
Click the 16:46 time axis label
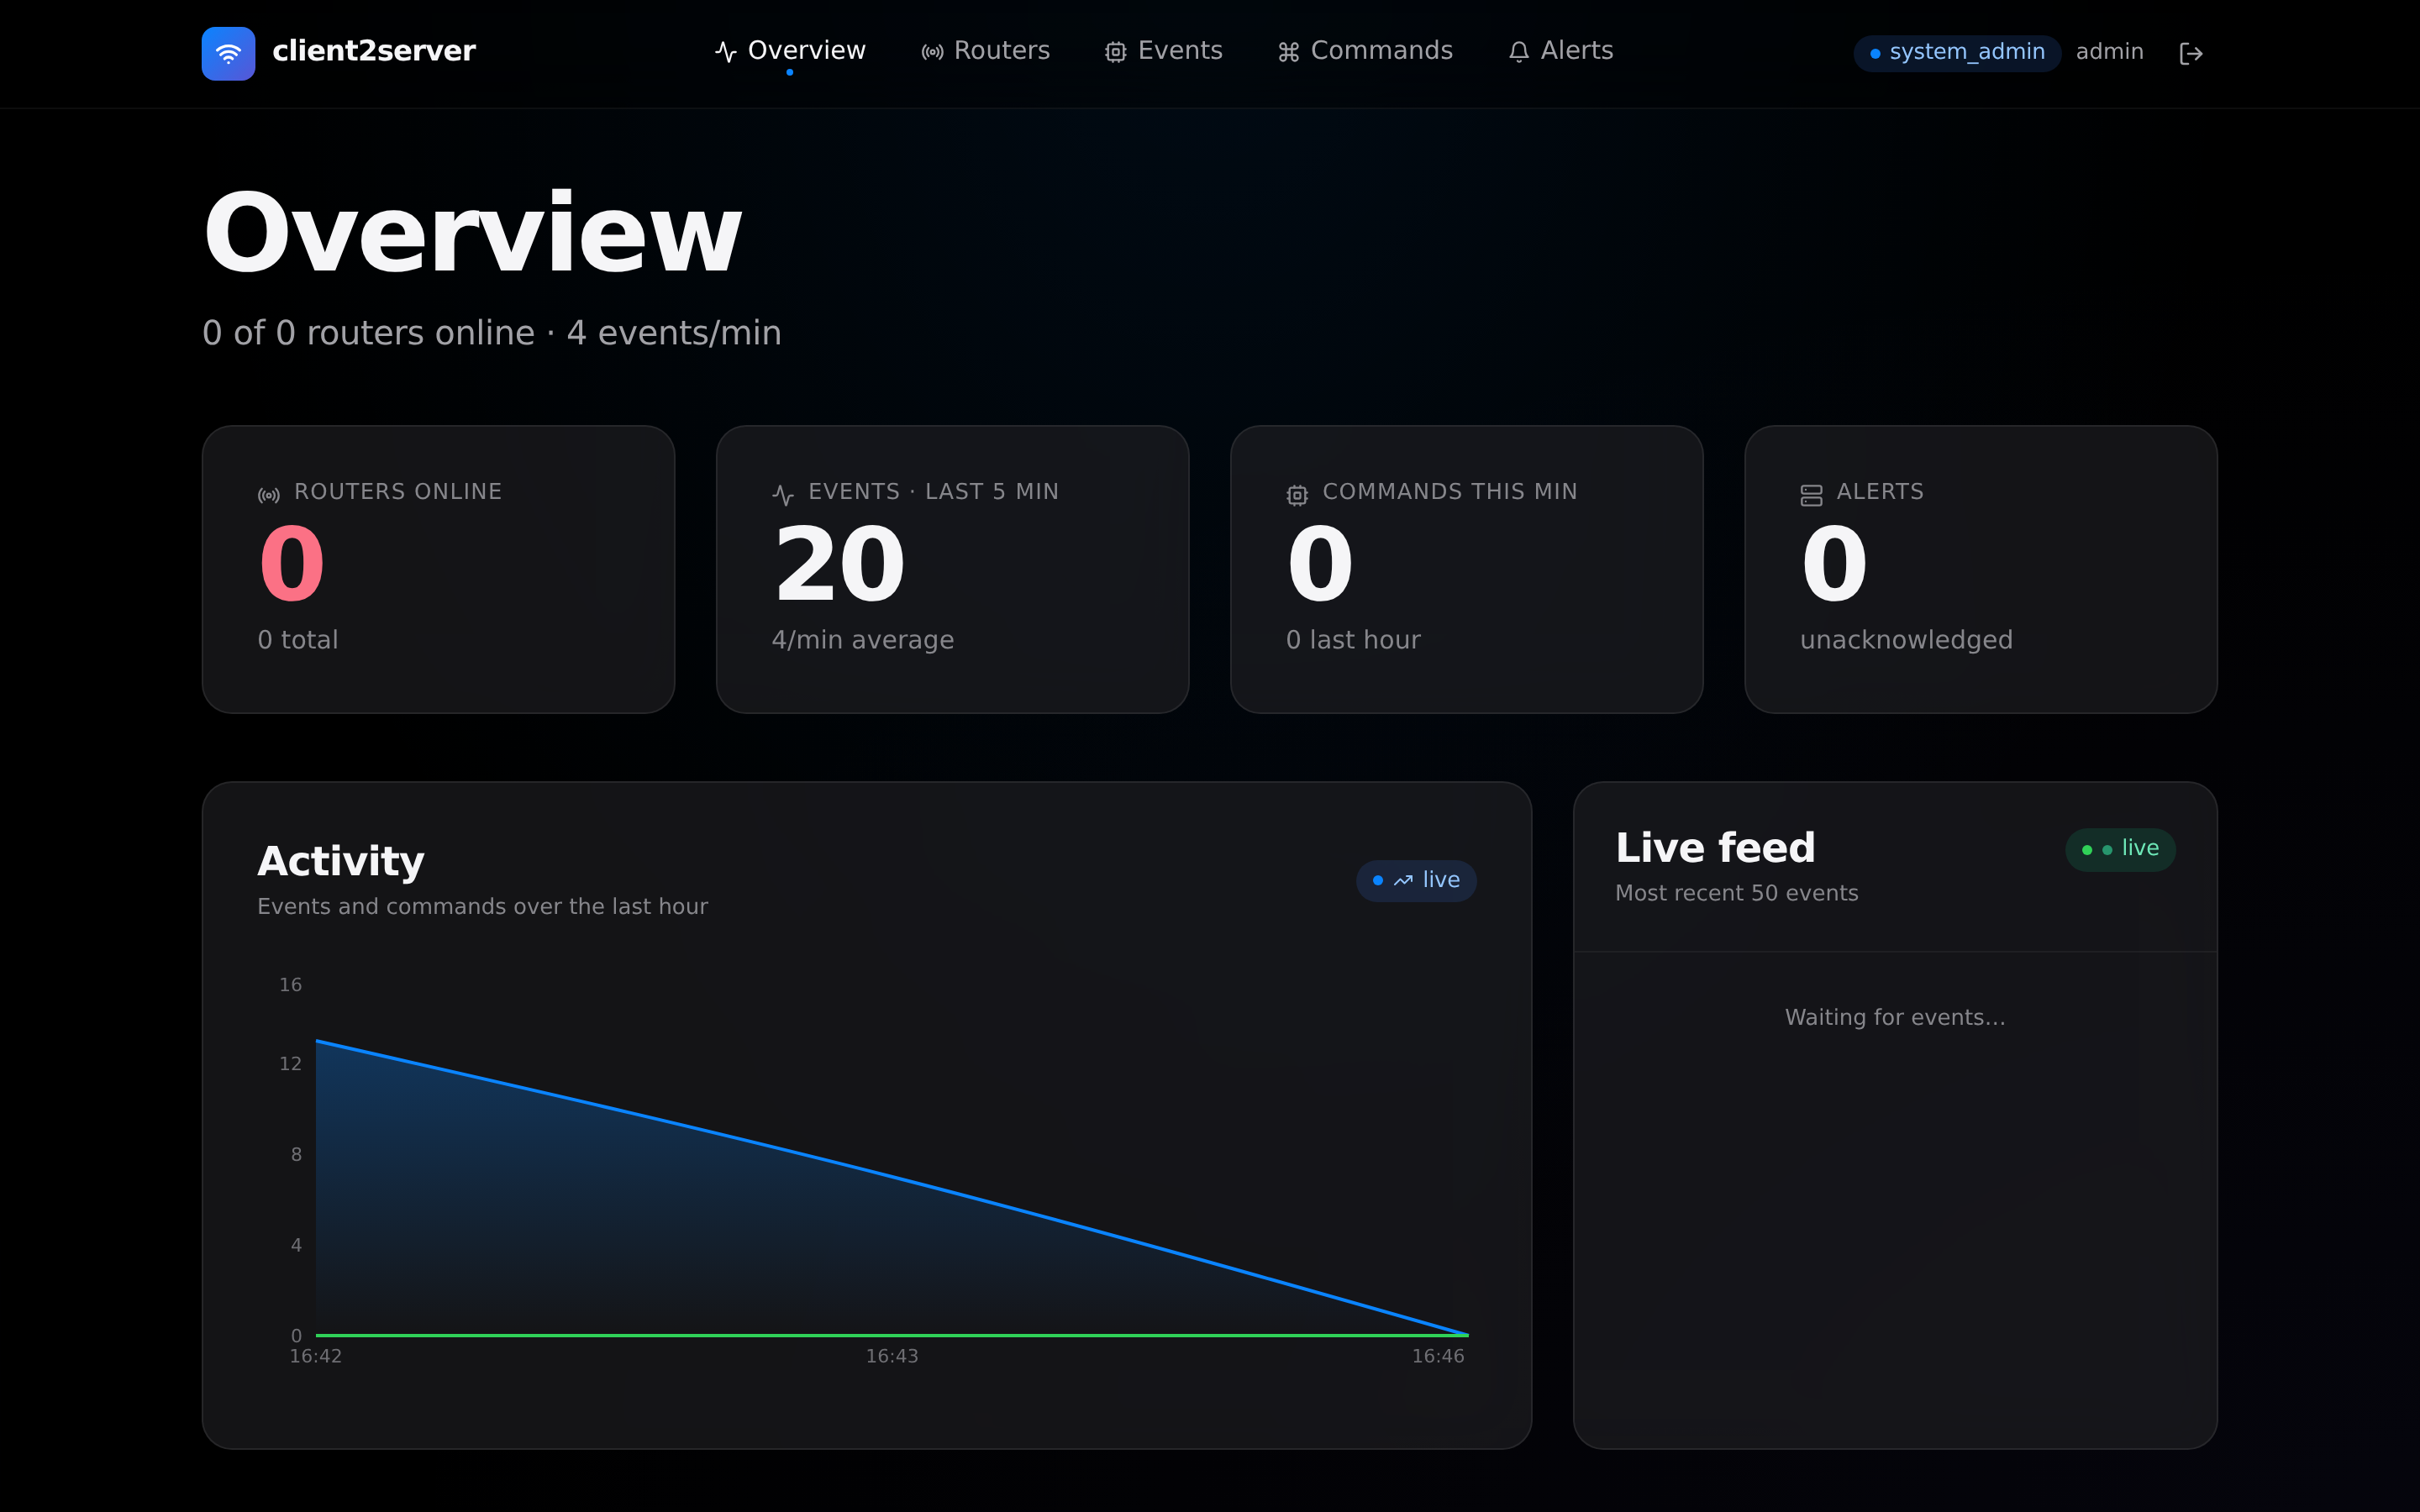pyautogui.click(x=1438, y=1356)
